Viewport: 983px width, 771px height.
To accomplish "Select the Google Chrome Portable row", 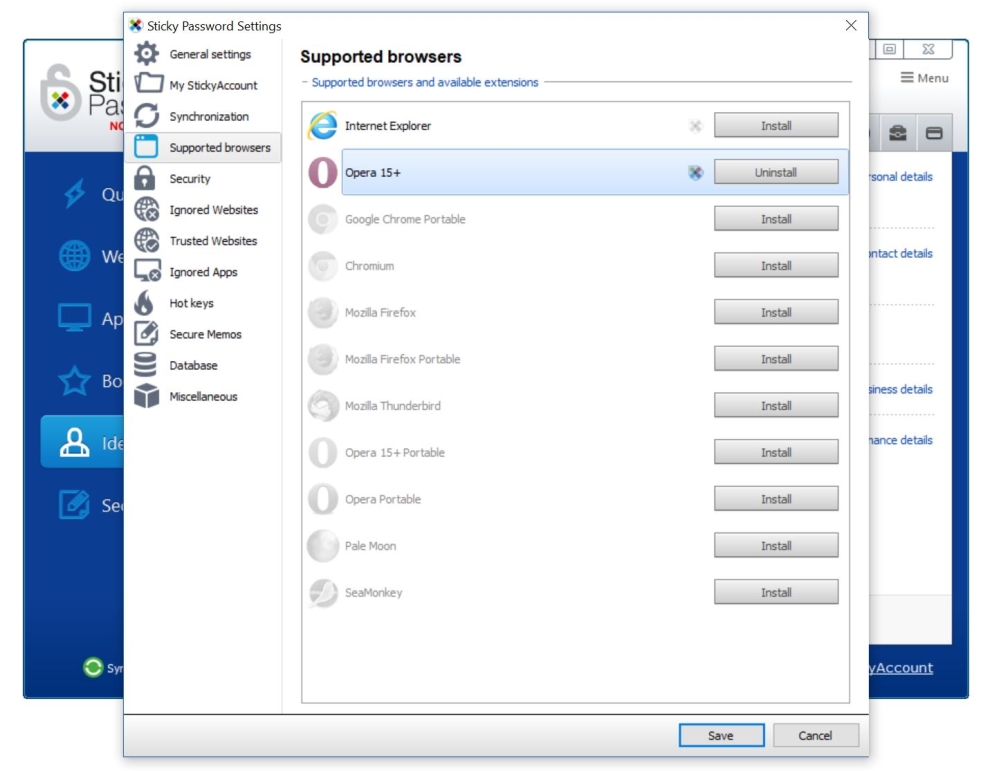I will pos(500,219).
